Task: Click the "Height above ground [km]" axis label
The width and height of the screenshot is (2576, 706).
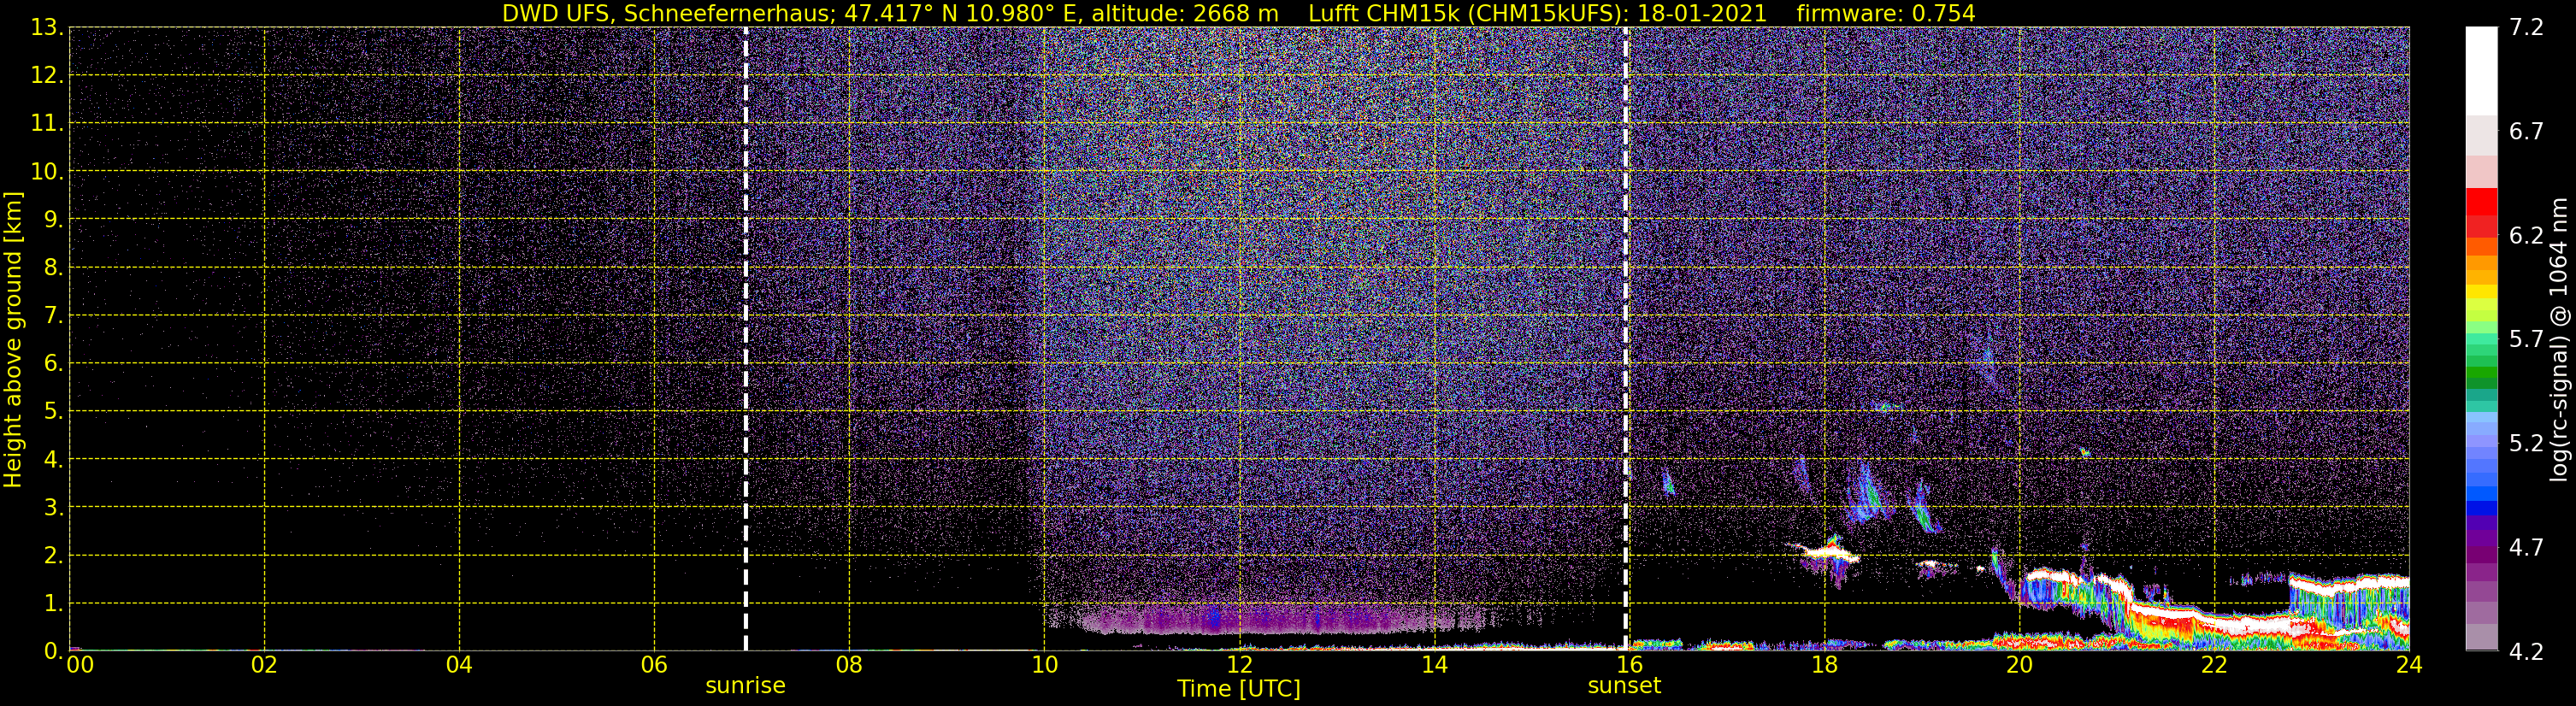Action: (13, 340)
